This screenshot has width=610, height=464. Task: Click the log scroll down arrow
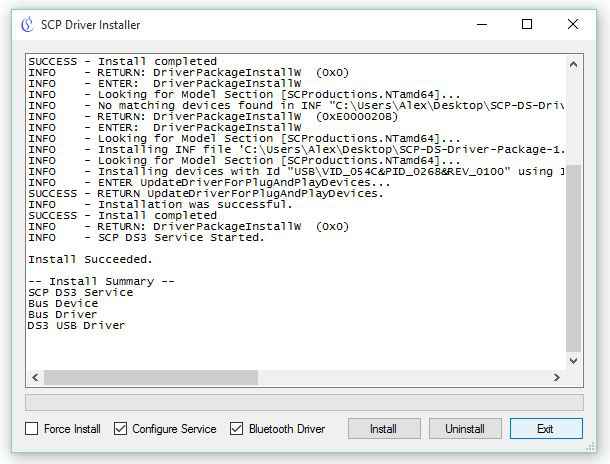[573, 361]
